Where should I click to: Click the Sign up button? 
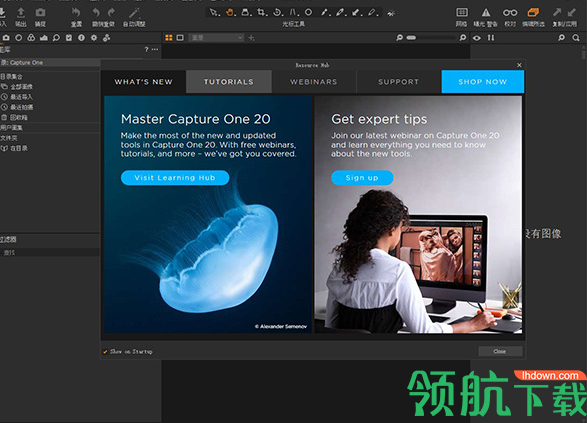(362, 178)
